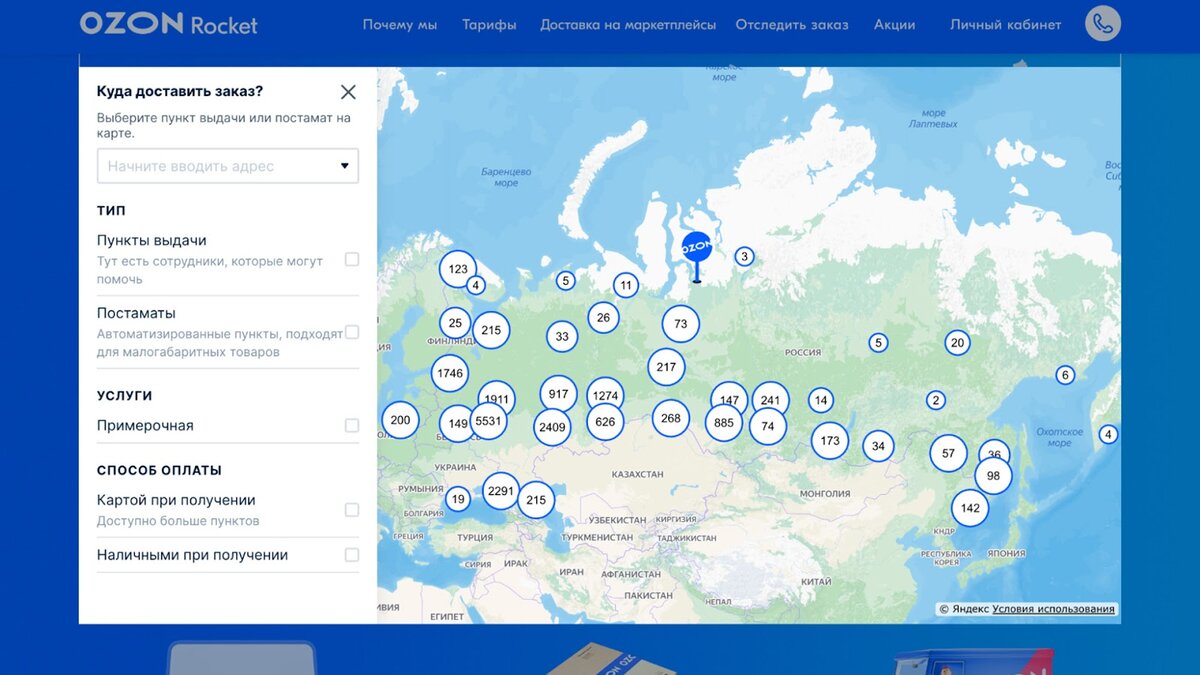The height and width of the screenshot is (675, 1200).
Task: Open Яндекс Условия использования link
Action: (x=1053, y=609)
